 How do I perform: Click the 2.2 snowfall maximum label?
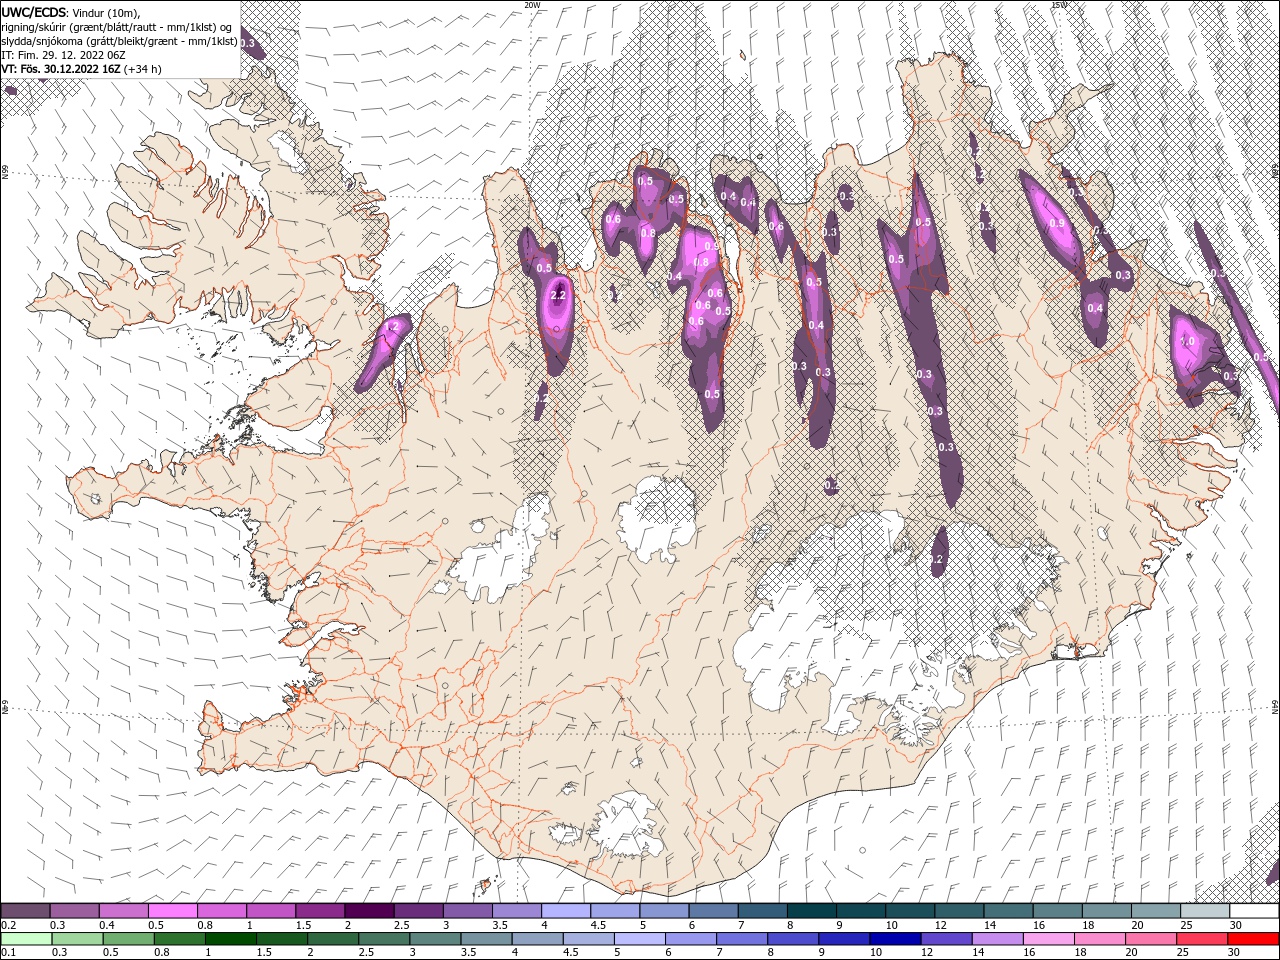[x=558, y=296]
